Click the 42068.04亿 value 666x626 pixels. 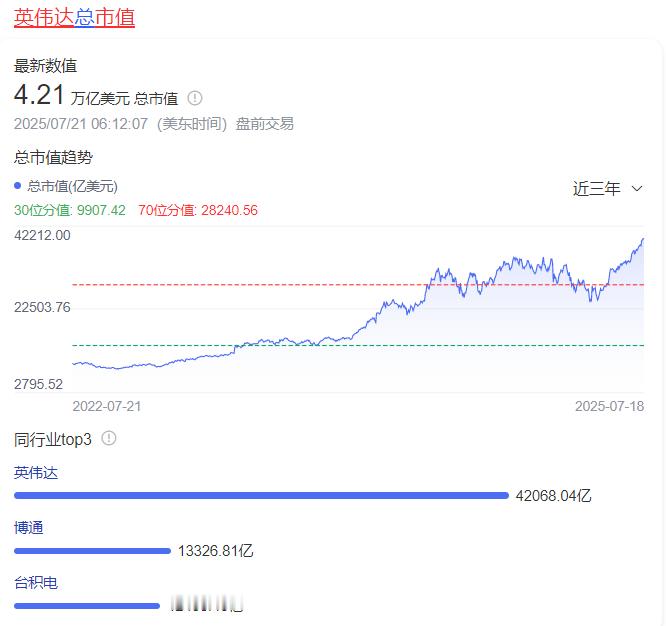click(553, 496)
